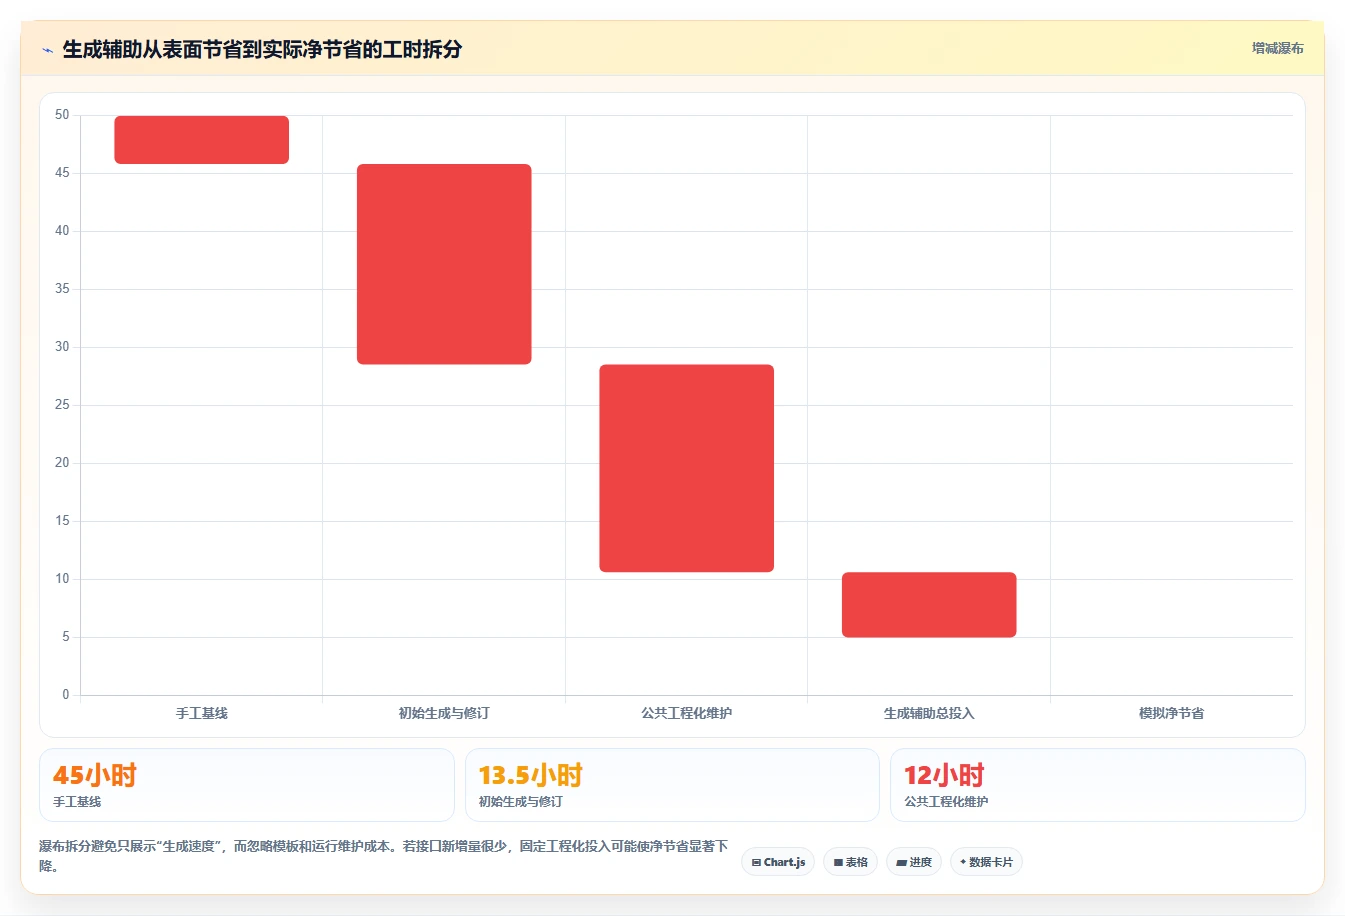Click the 进度 chip icon
Image resolution: width=1345 pixels, height=916 pixels.
(901, 862)
